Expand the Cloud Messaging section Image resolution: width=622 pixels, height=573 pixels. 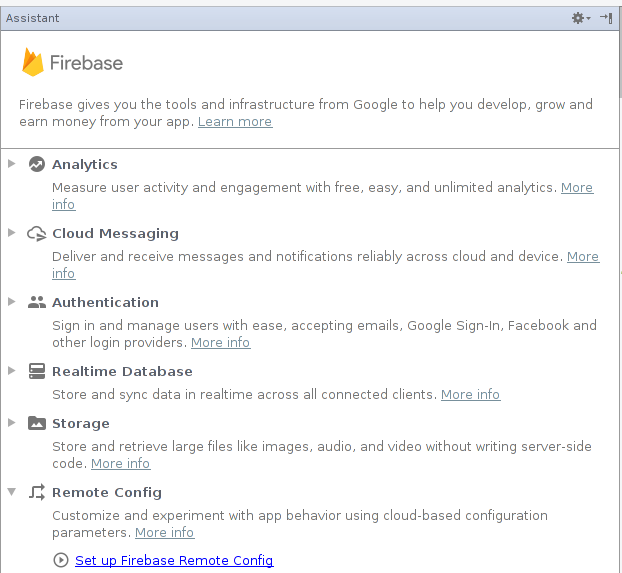coord(12,233)
